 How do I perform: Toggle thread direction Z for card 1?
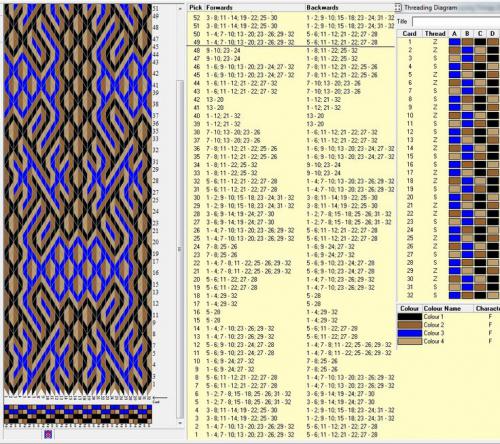(435, 42)
